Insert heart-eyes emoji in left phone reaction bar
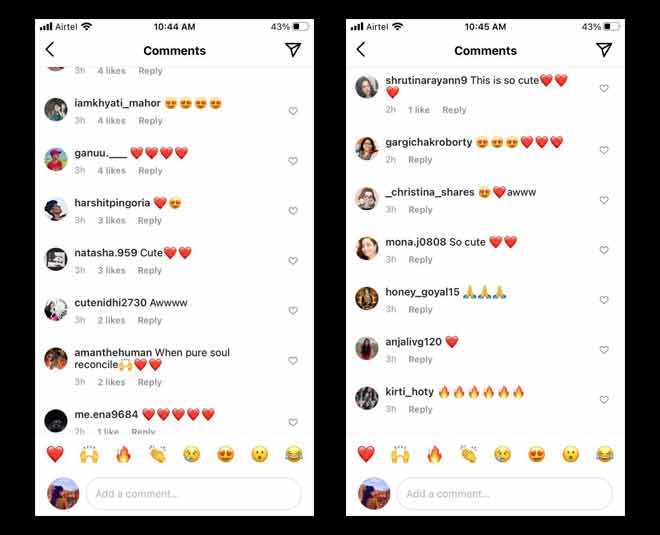660x535 pixels. (226, 454)
